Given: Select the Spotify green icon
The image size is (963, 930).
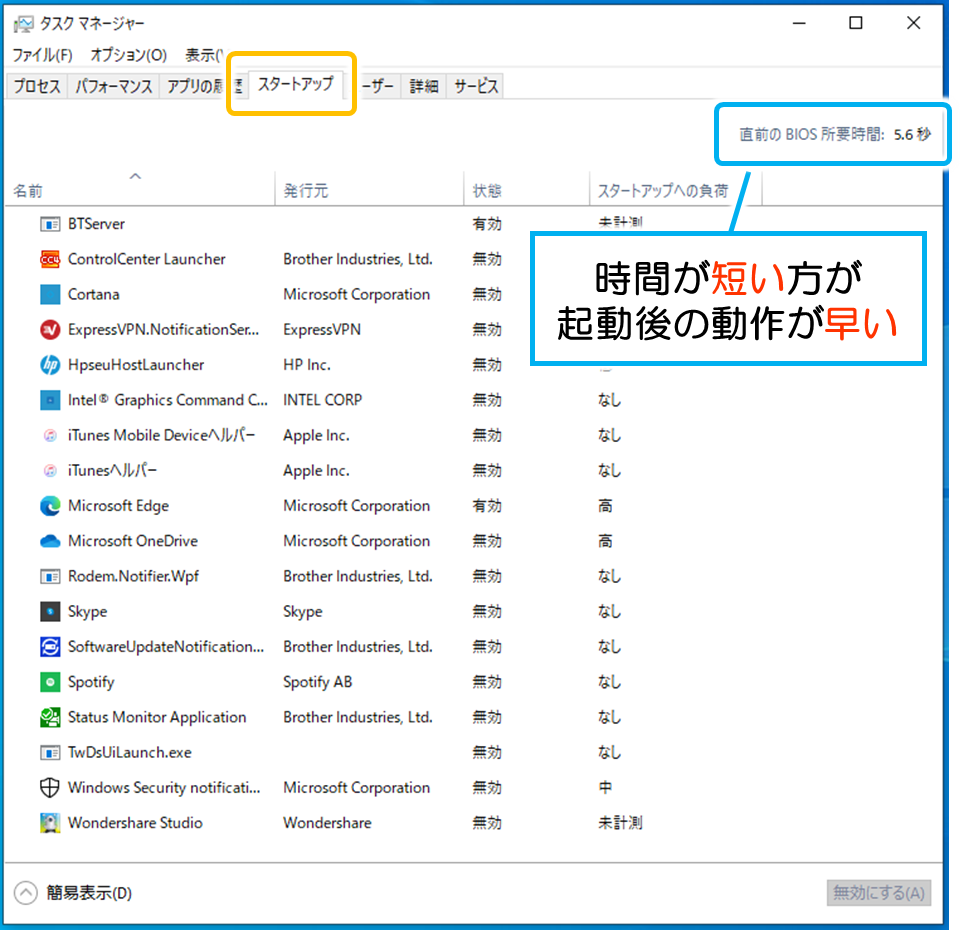Looking at the screenshot, I should pos(50,682).
